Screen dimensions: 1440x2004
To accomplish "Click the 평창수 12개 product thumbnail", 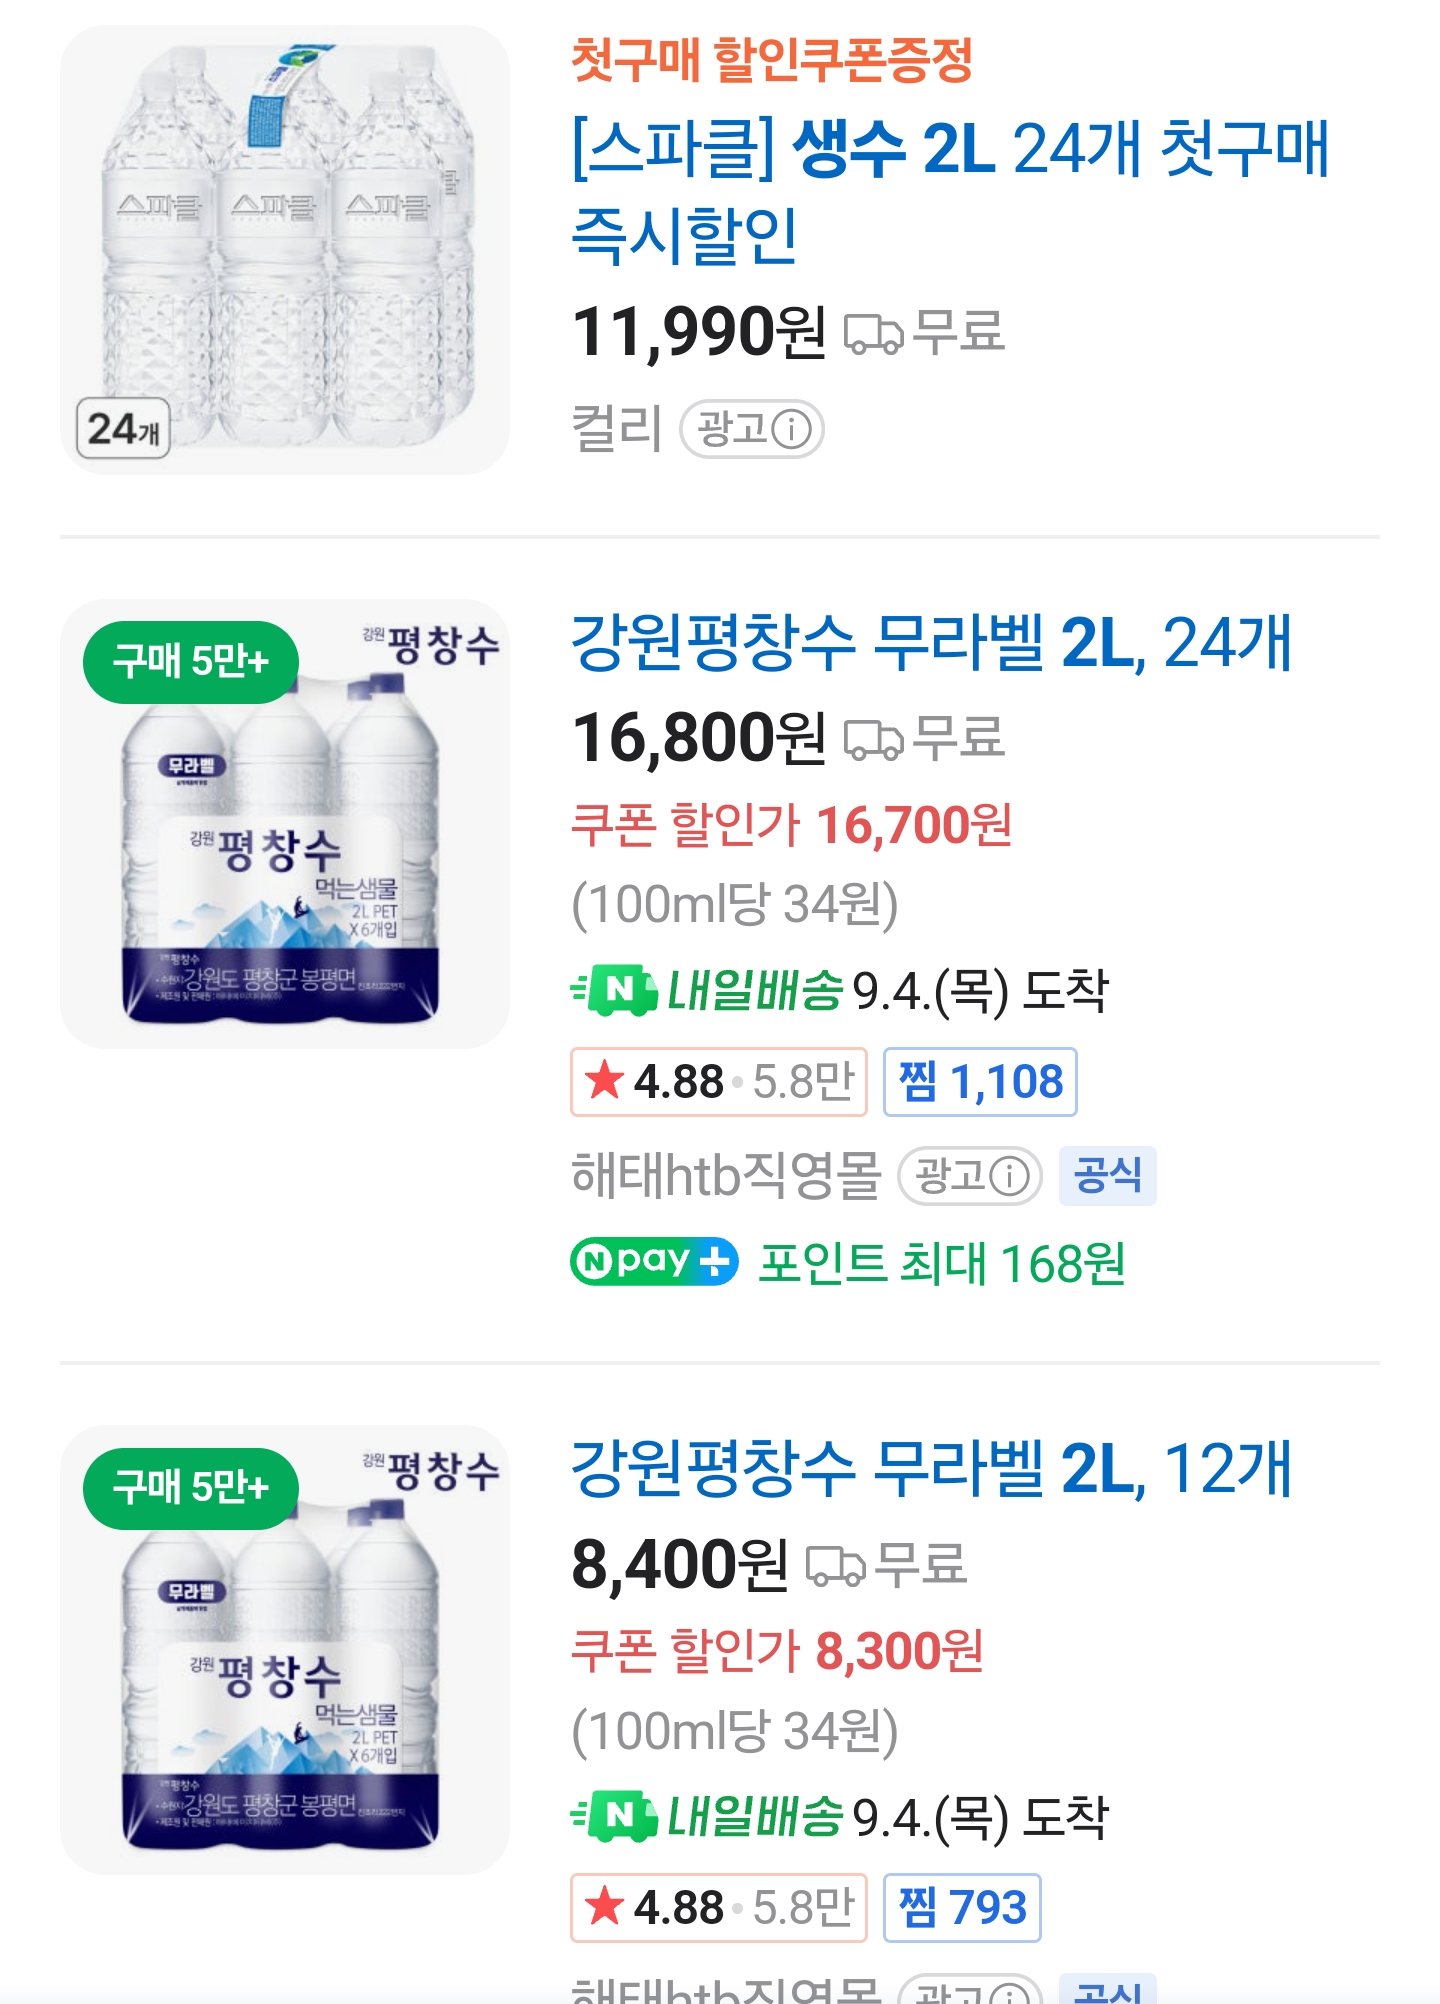I will click(x=285, y=1650).
